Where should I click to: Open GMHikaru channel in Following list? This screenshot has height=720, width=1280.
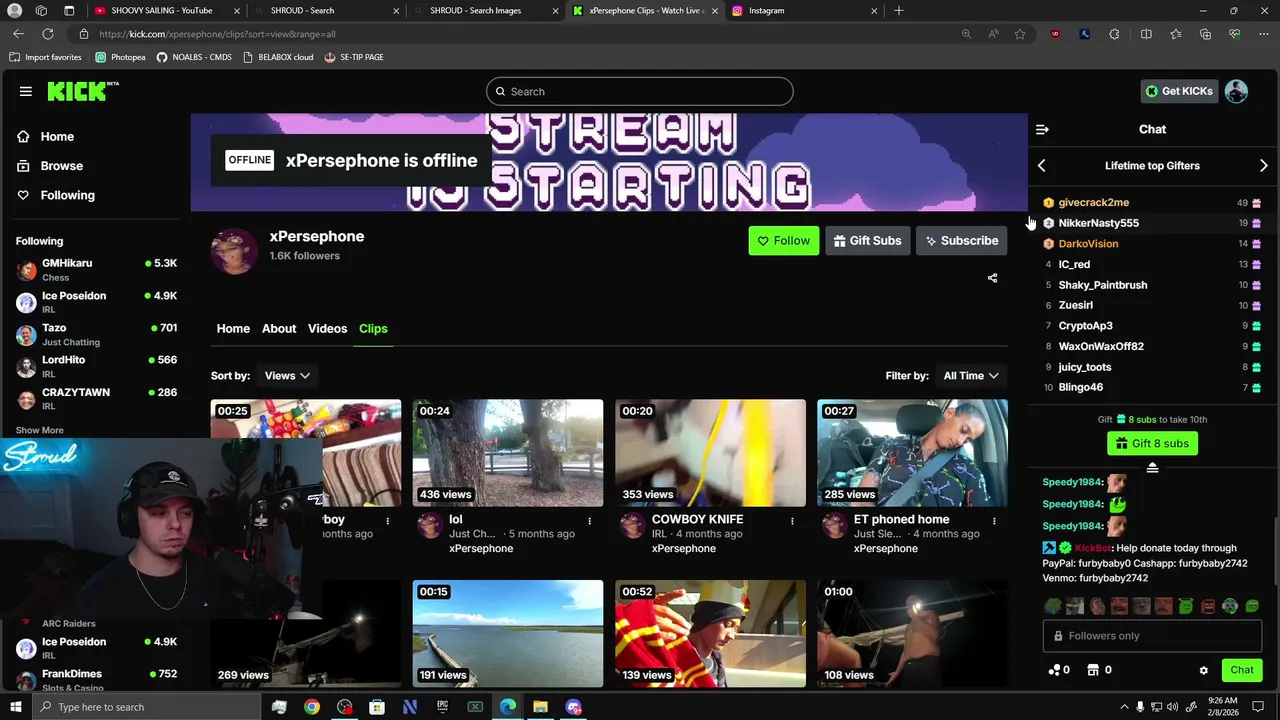click(96, 270)
